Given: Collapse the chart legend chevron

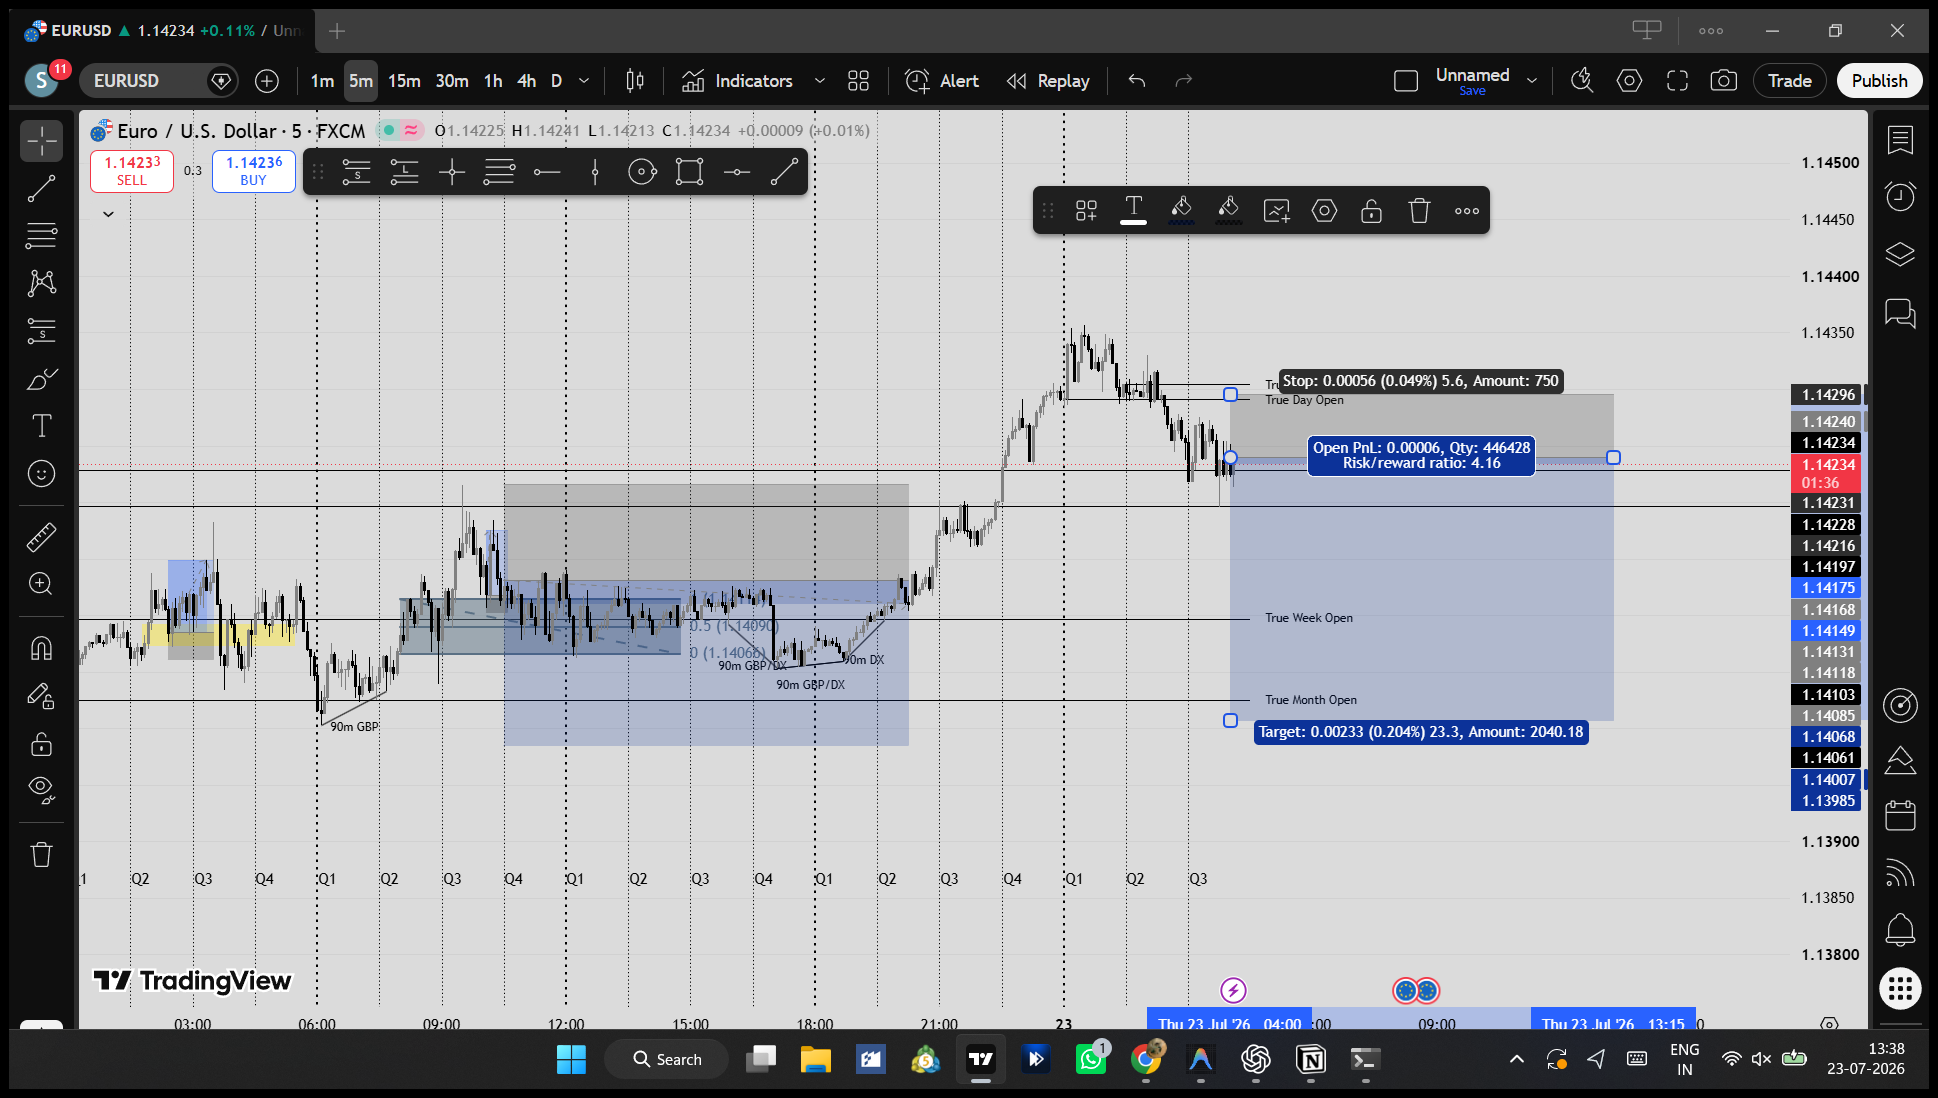Looking at the screenshot, I should tap(108, 214).
